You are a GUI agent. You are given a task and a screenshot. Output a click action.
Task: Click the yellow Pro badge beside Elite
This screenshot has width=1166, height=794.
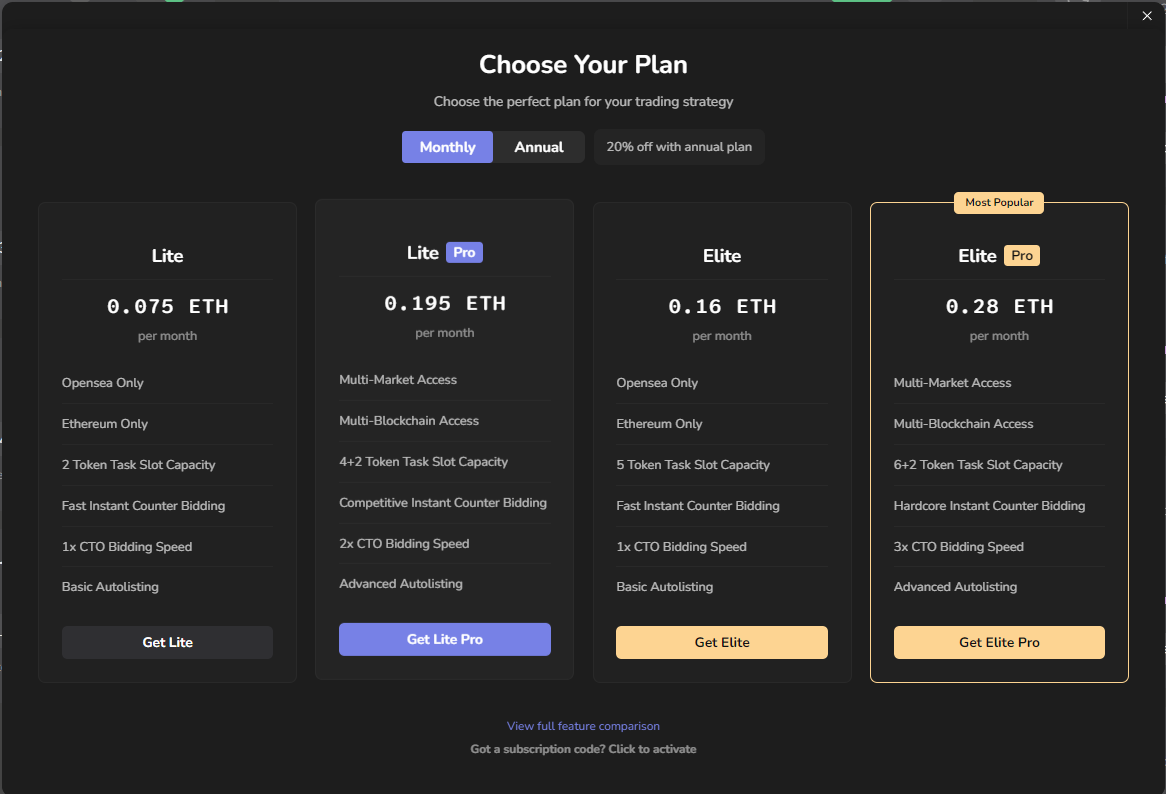[x=1022, y=256]
